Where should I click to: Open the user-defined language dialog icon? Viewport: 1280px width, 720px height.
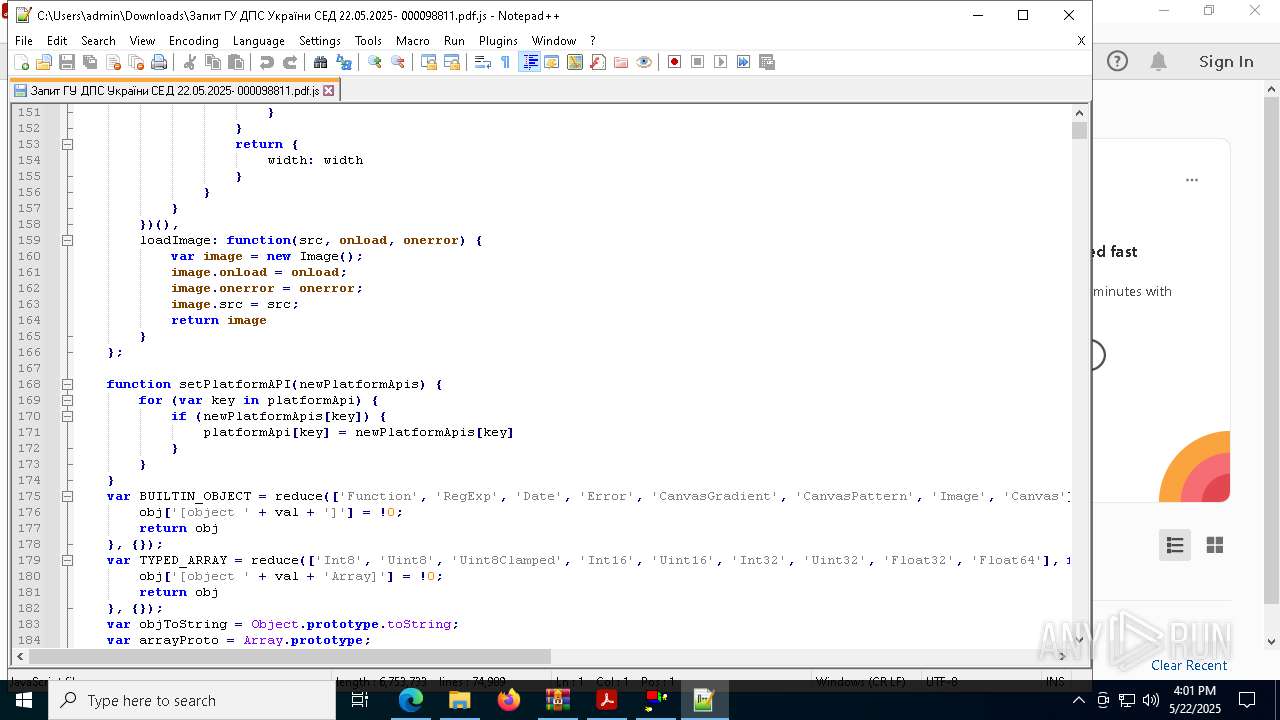point(551,62)
